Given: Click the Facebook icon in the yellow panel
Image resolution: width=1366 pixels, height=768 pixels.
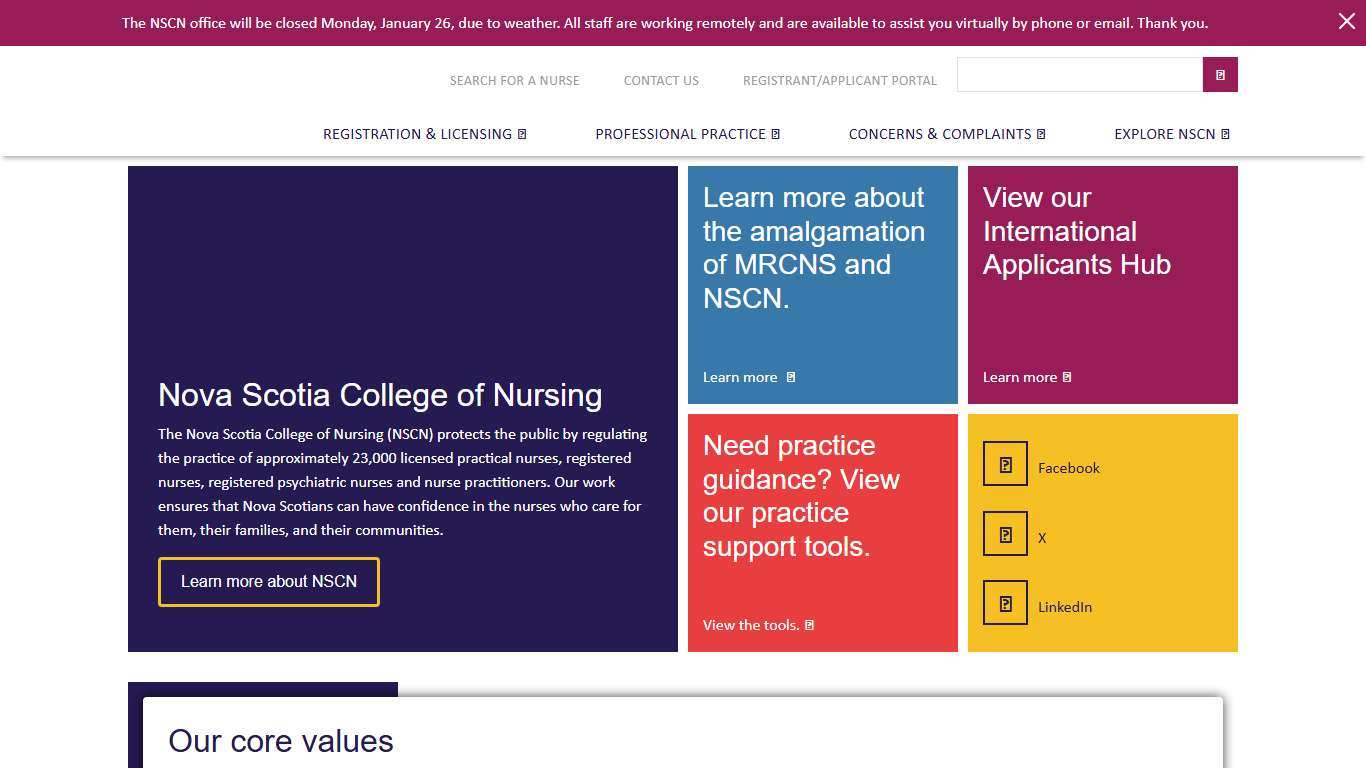Looking at the screenshot, I should tap(1005, 463).
